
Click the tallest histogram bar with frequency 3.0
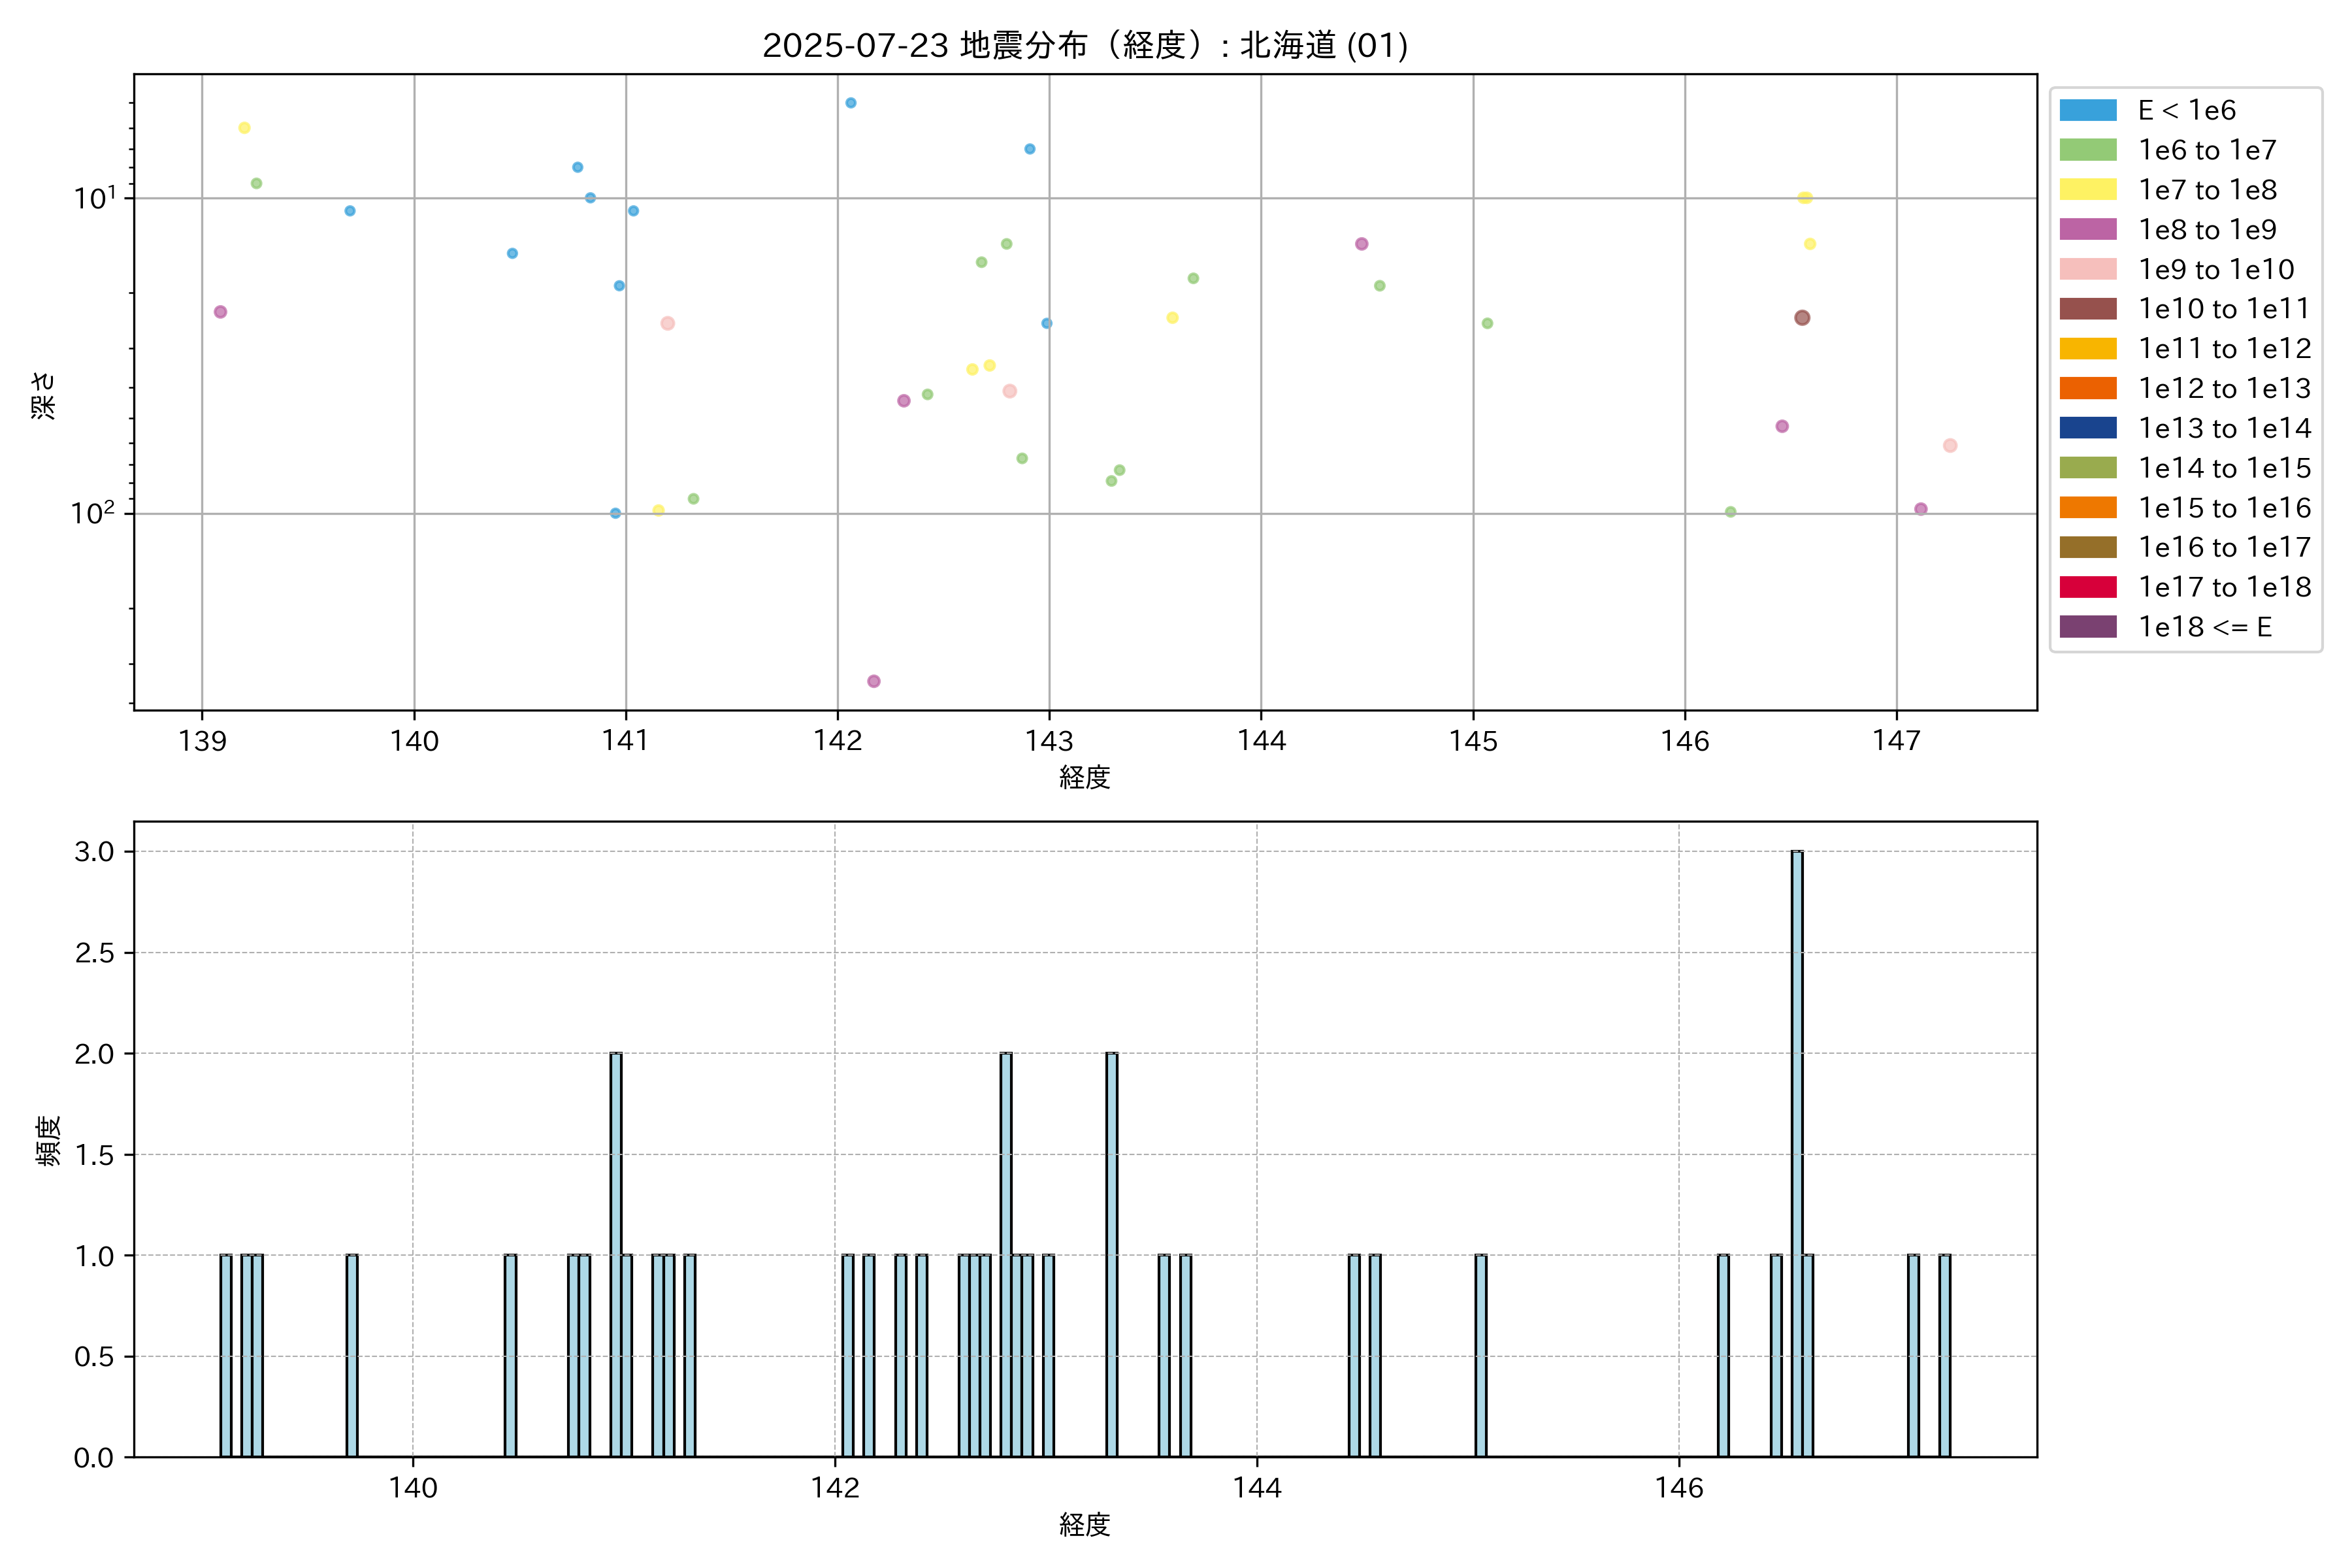[1797, 1153]
